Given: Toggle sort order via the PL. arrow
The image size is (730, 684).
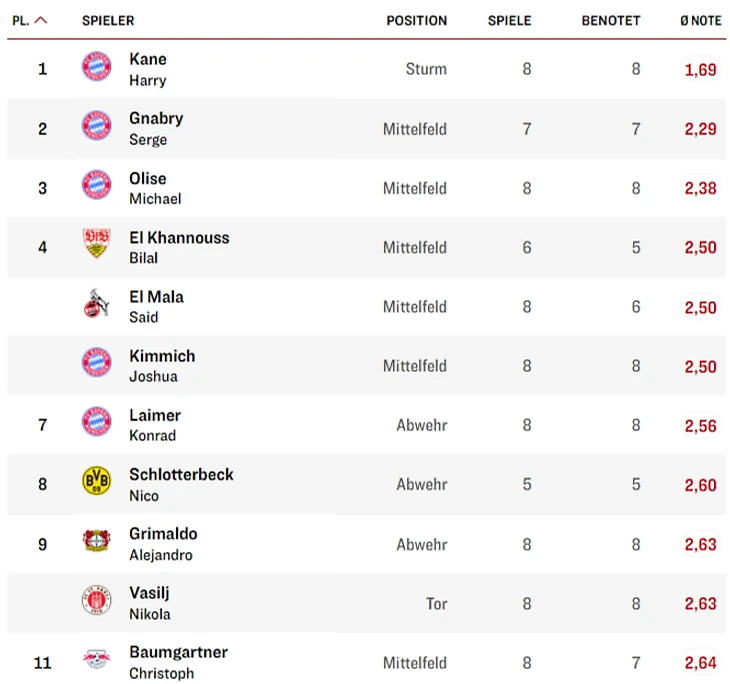Looking at the screenshot, I should 41,20.
